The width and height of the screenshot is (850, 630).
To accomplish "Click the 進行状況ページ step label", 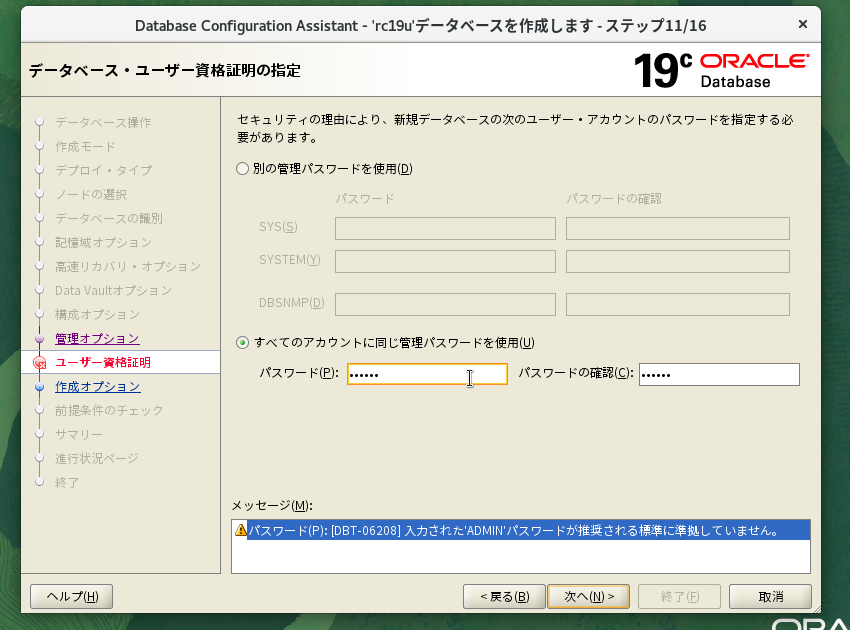I will pos(96,459).
